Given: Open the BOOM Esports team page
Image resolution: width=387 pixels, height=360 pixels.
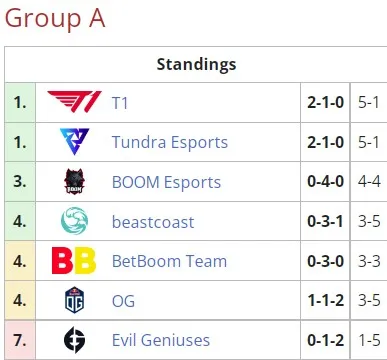Looking at the screenshot, I should [x=166, y=182].
